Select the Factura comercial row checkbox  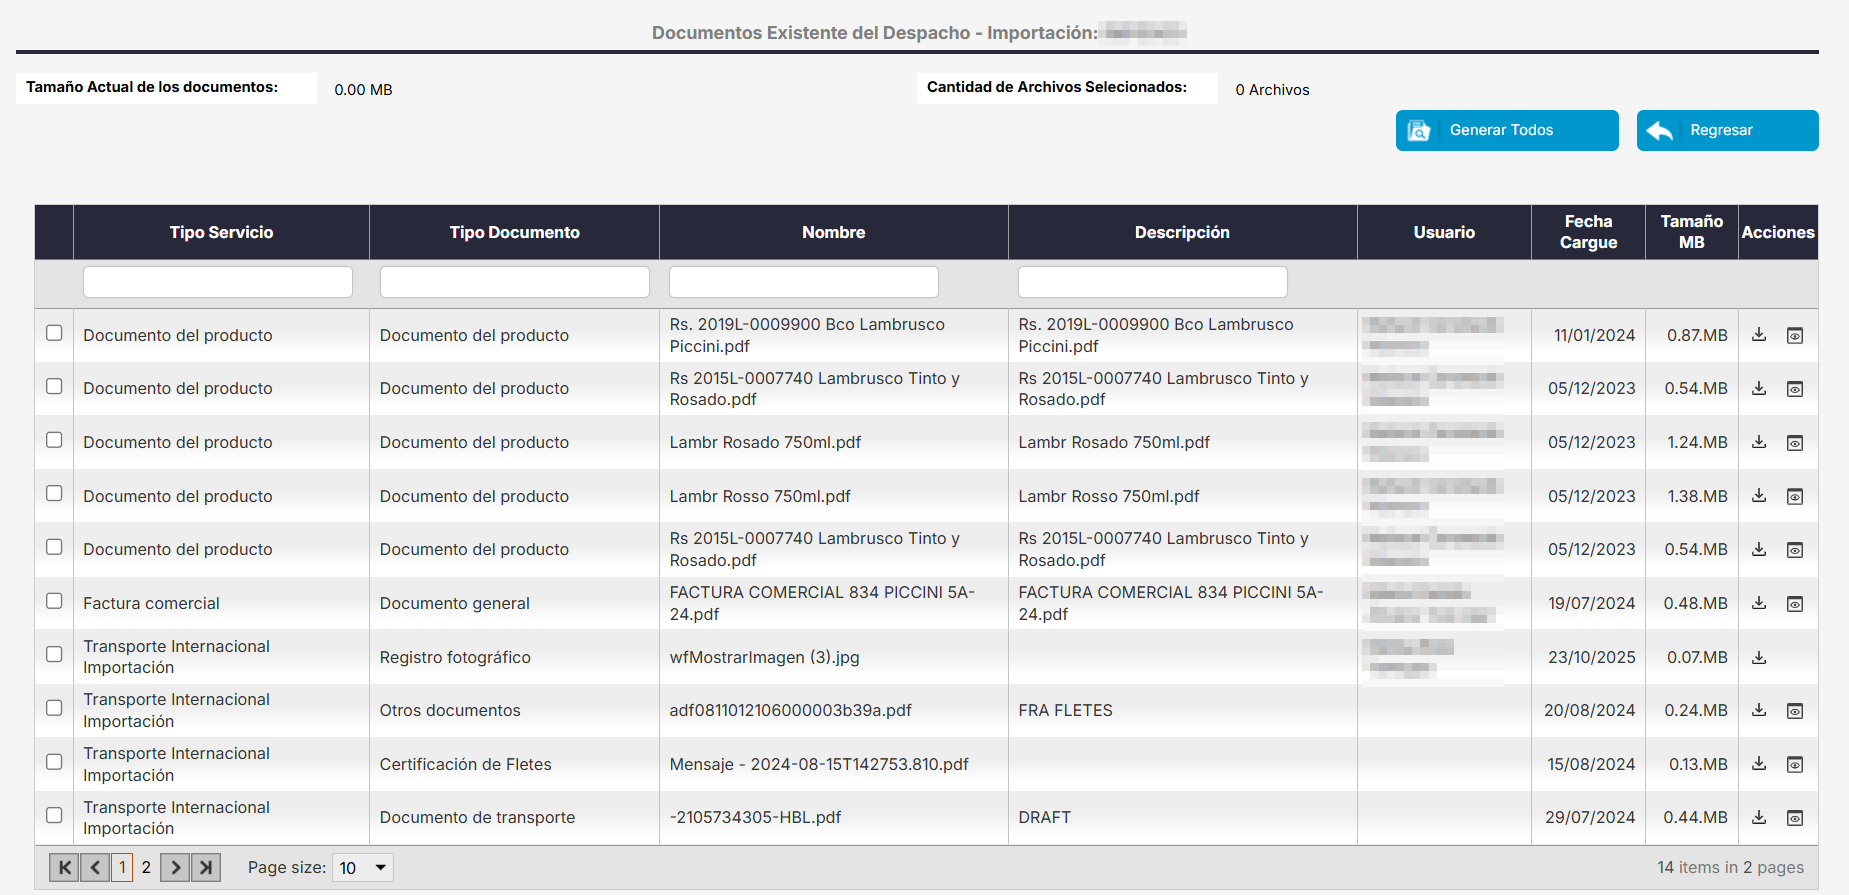[x=54, y=601]
